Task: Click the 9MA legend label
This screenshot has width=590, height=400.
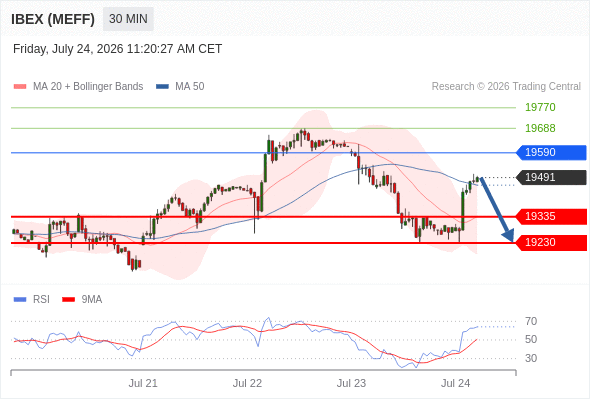Action: pos(92,300)
